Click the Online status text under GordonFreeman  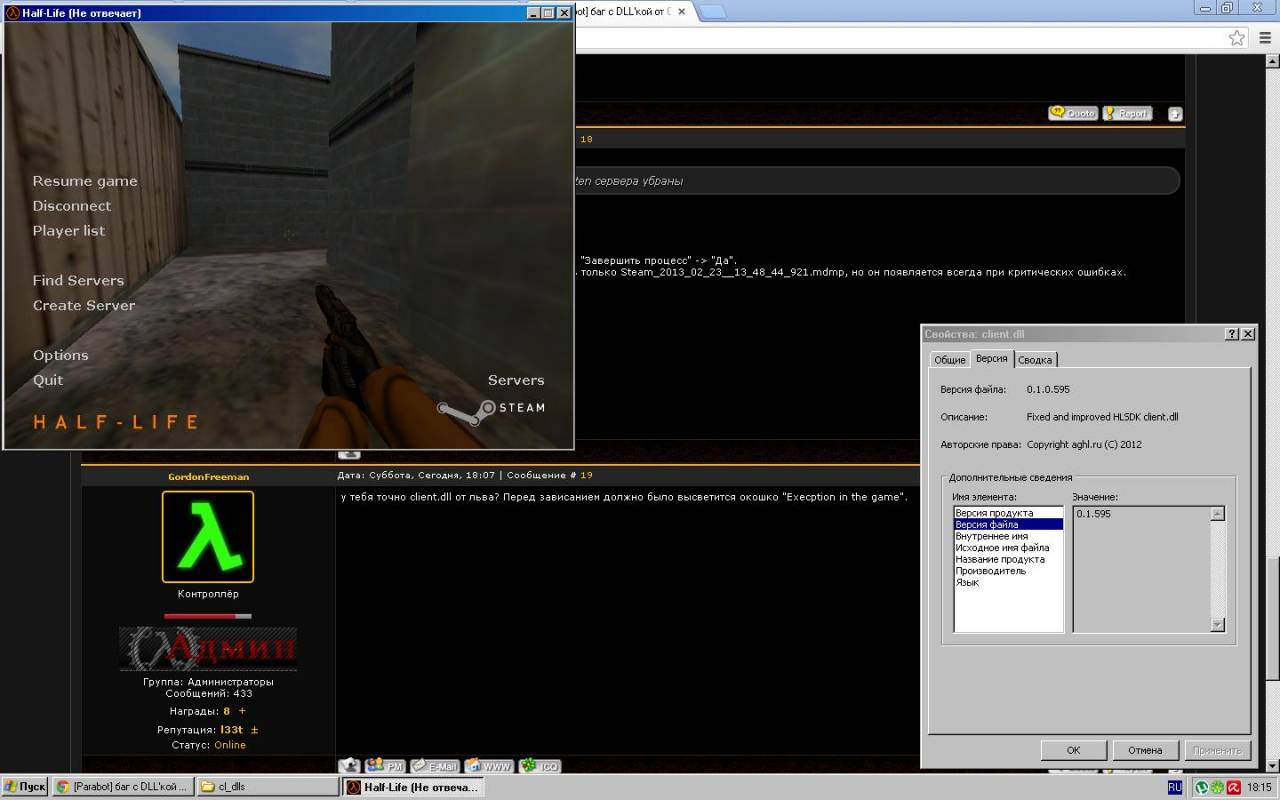230,745
